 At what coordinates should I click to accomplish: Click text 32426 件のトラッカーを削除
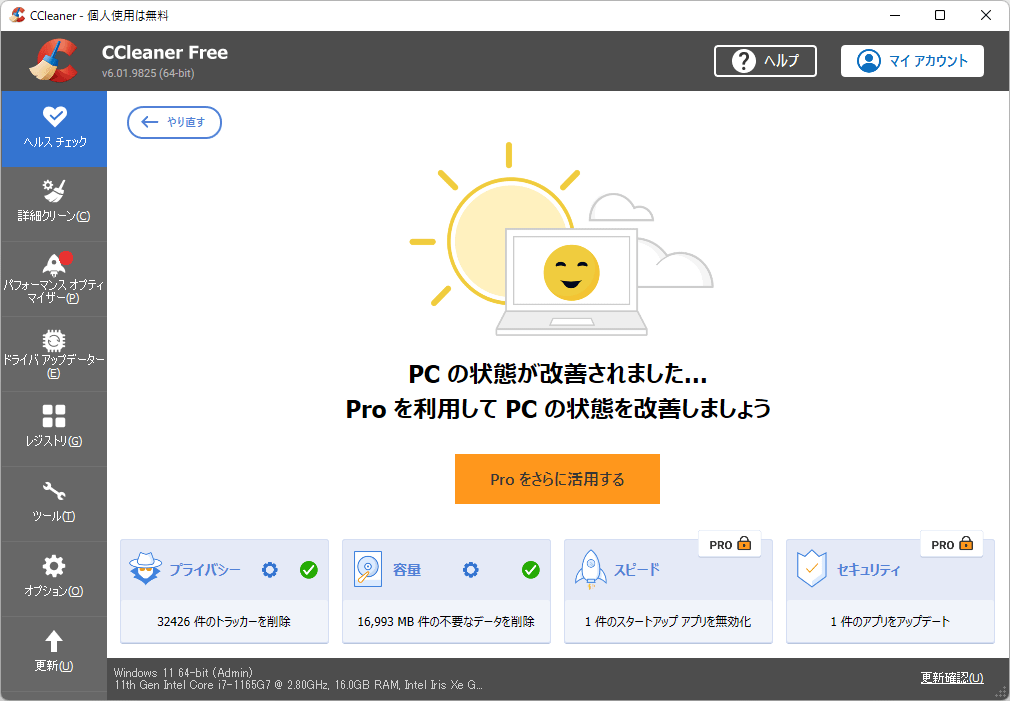coord(224,622)
